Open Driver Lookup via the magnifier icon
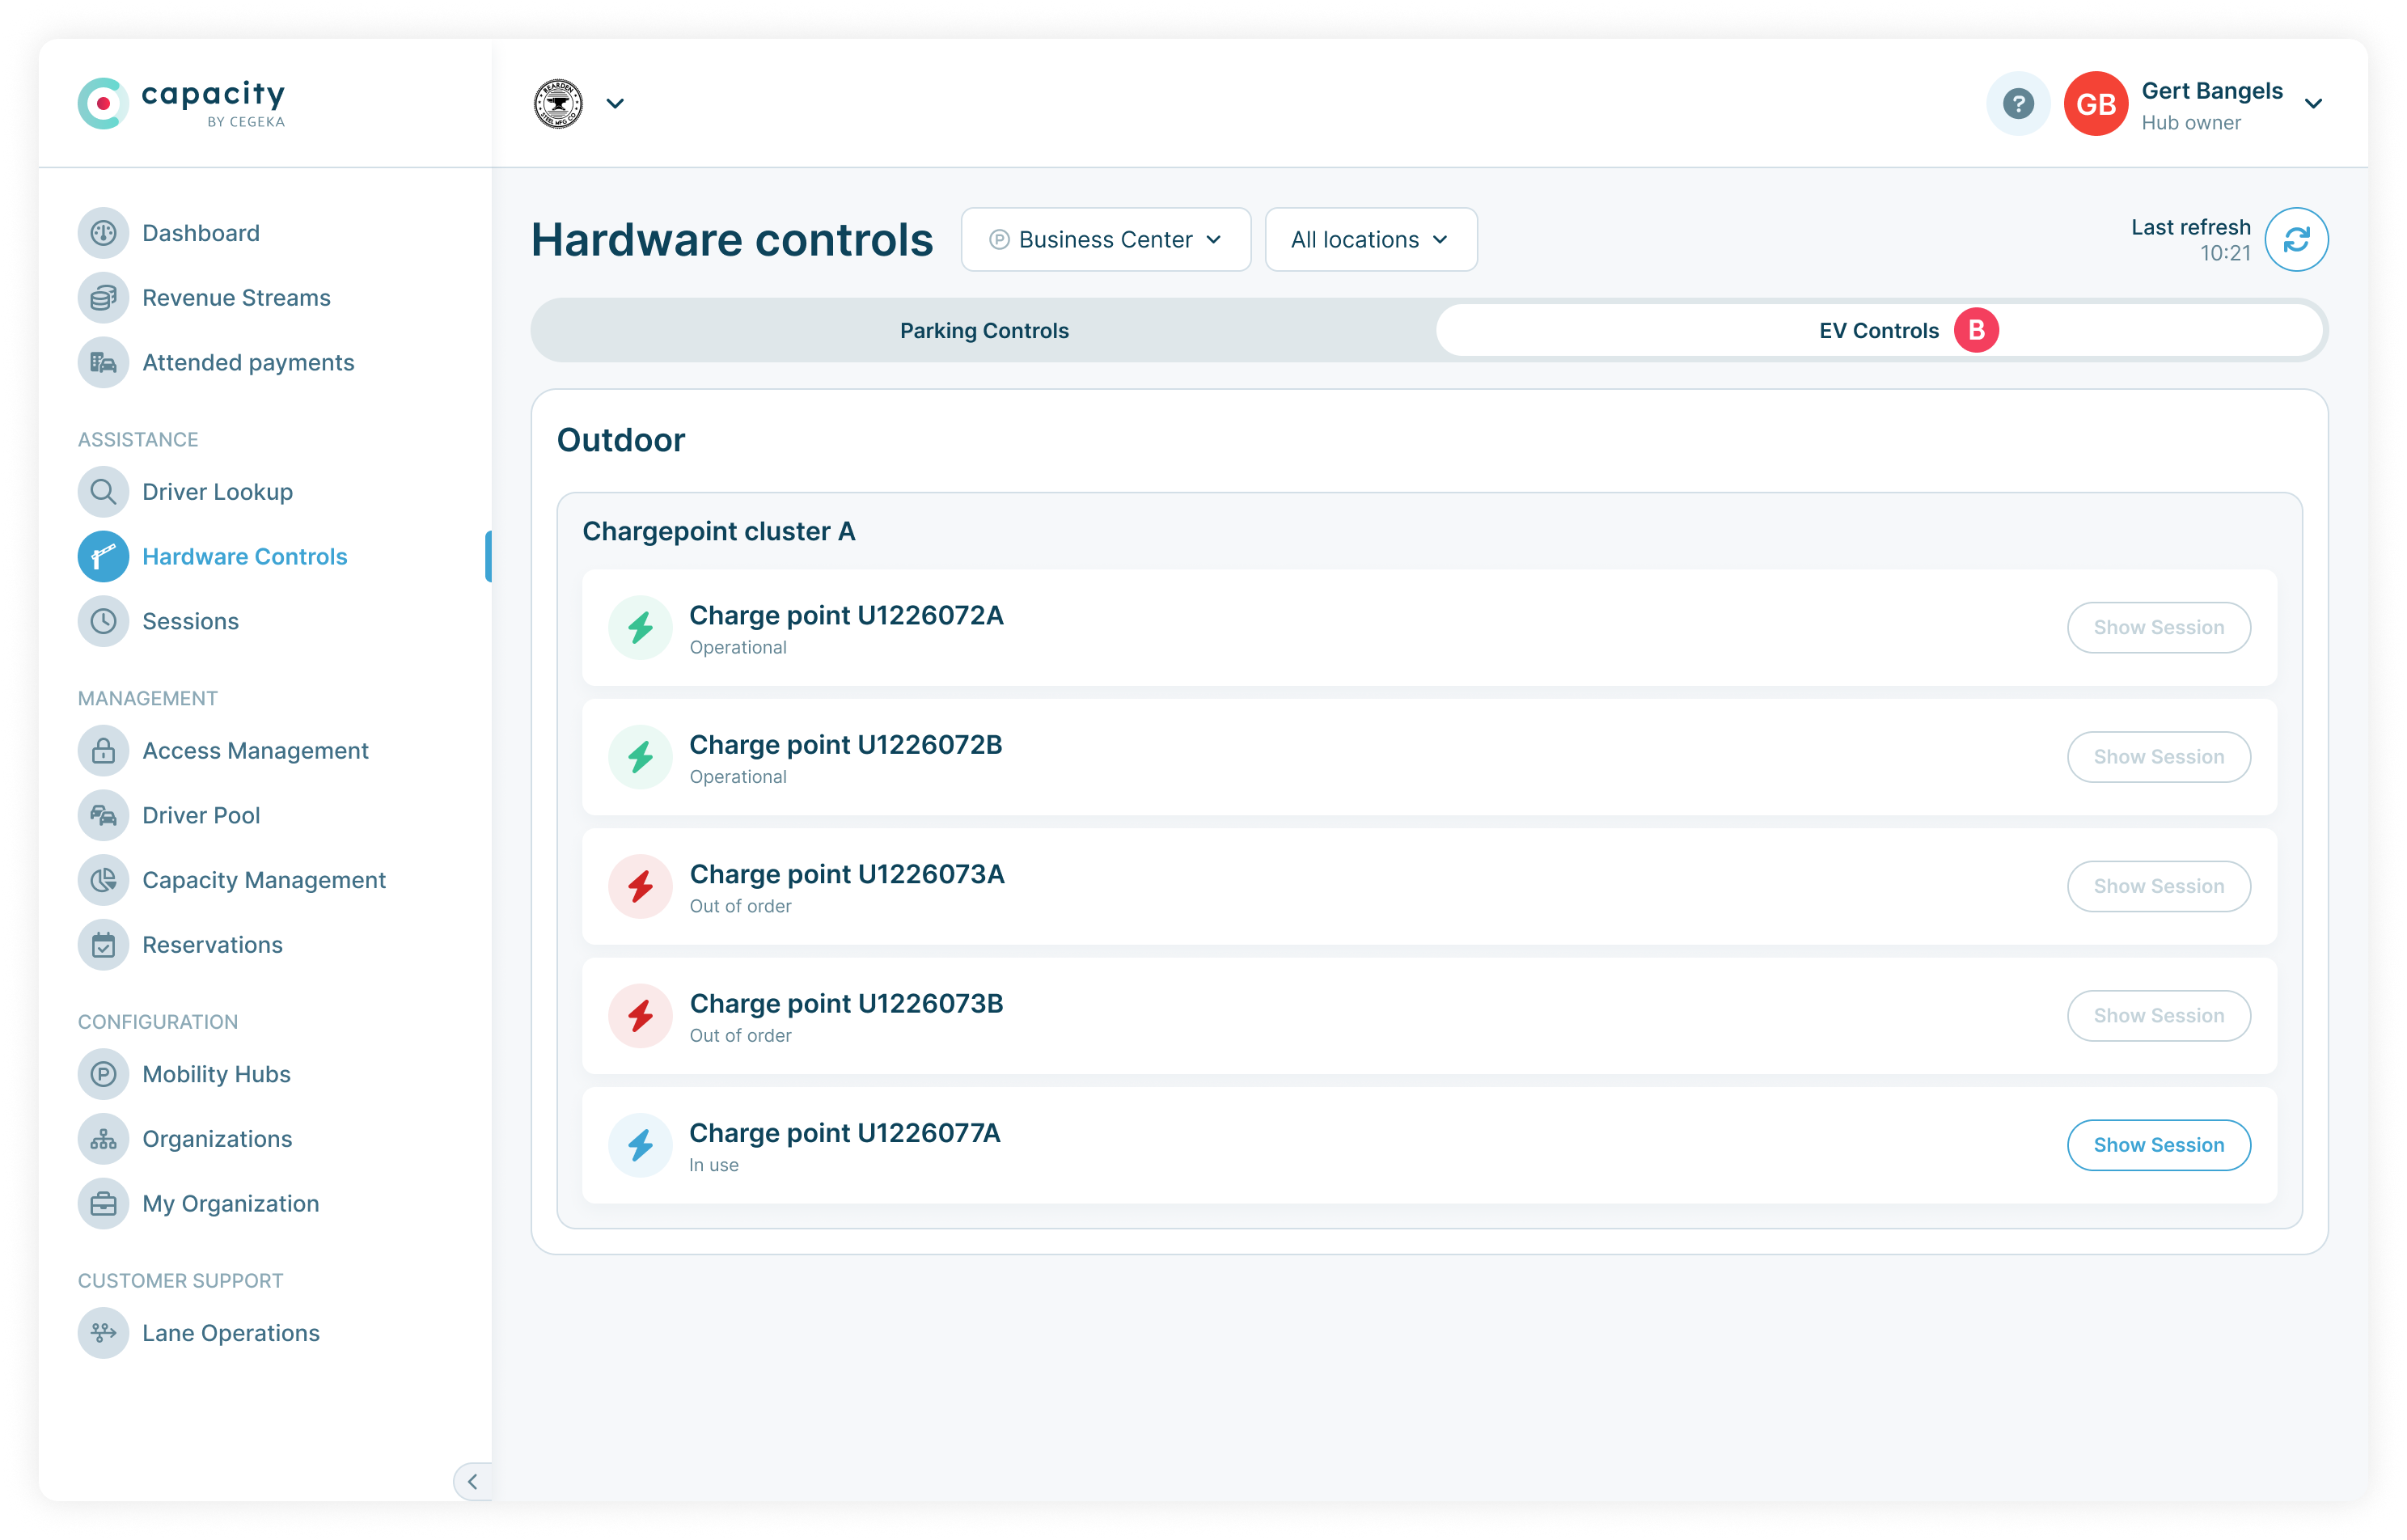 (x=103, y=491)
